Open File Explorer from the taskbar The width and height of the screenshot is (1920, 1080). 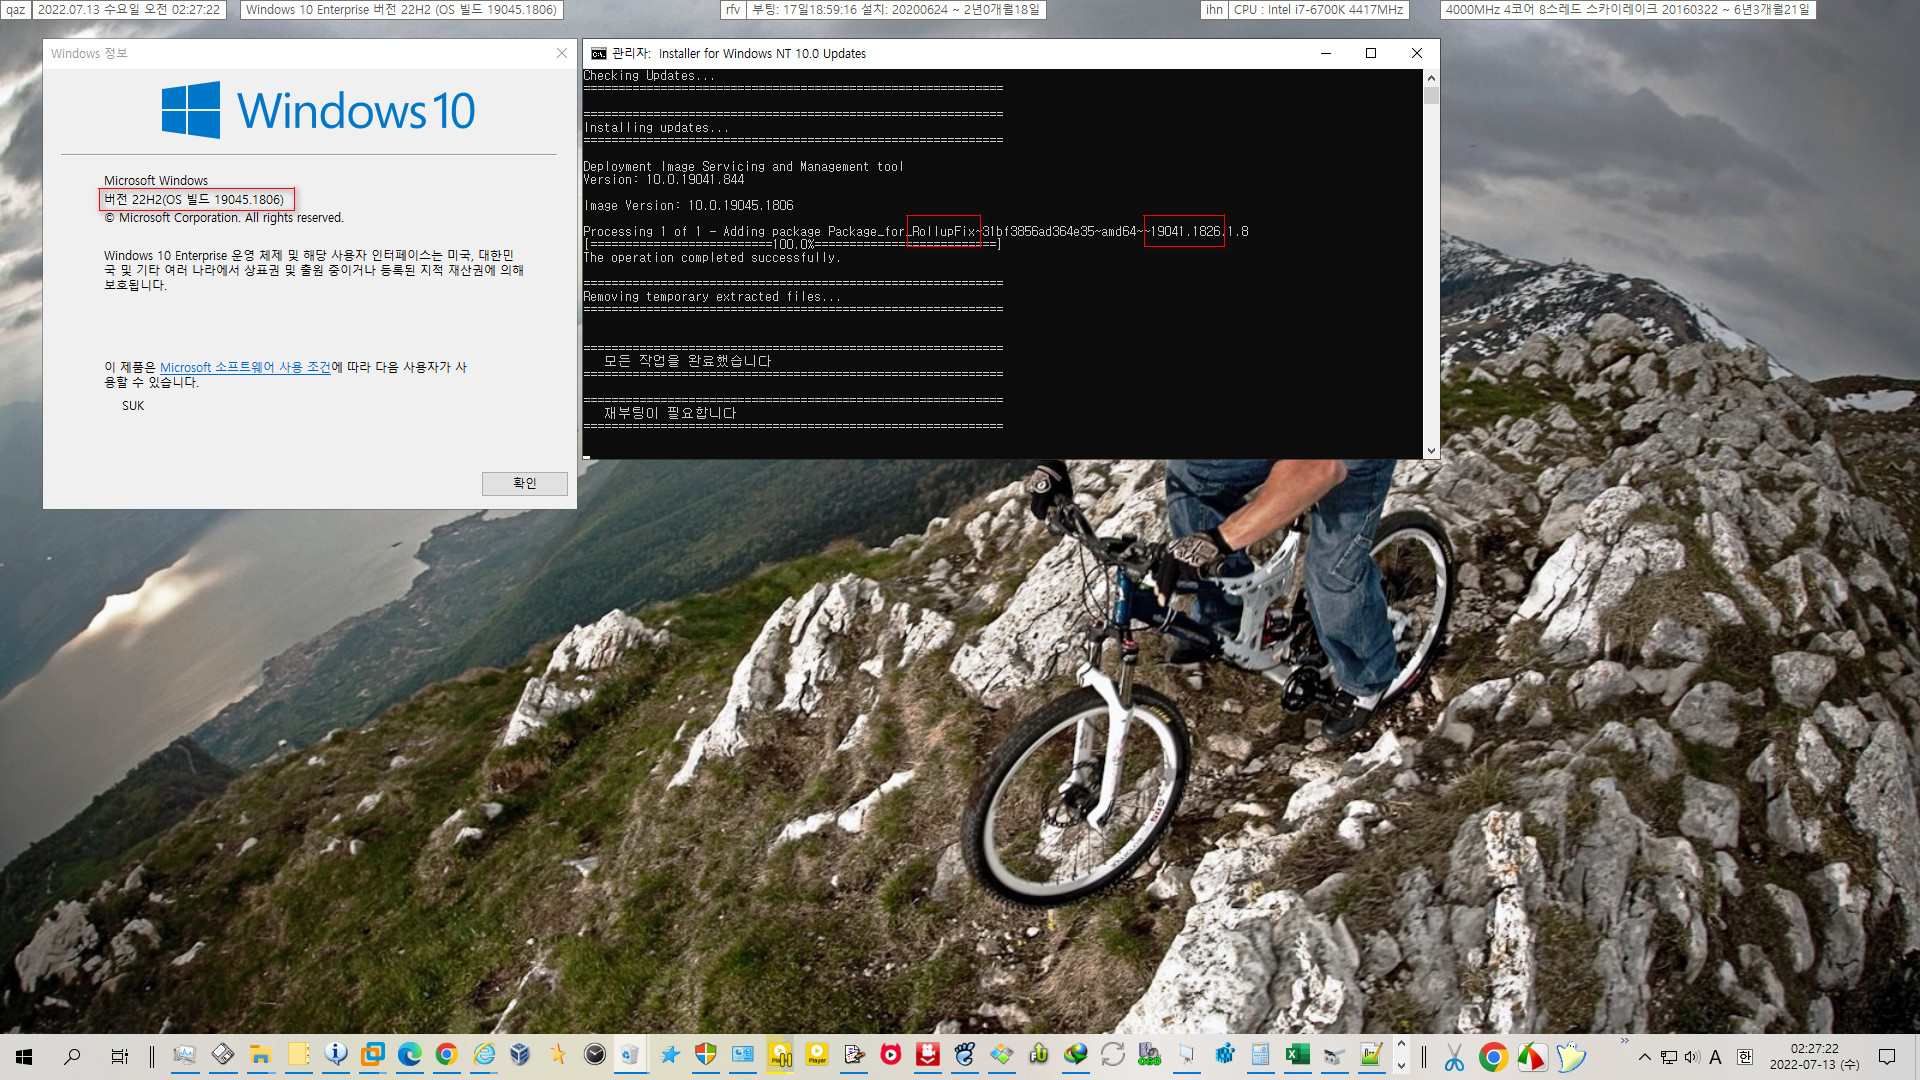[x=260, y=1055]
